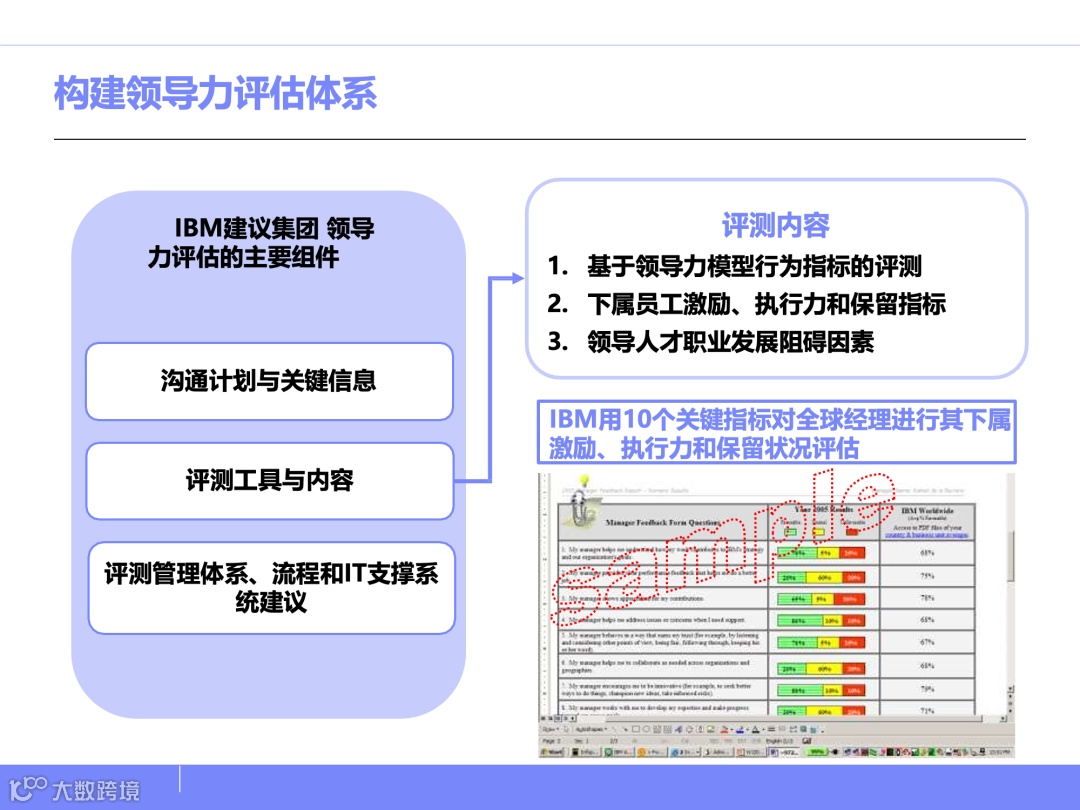
Task: Click the 大数跨境 logo in footer
Action: click(74, 789)
